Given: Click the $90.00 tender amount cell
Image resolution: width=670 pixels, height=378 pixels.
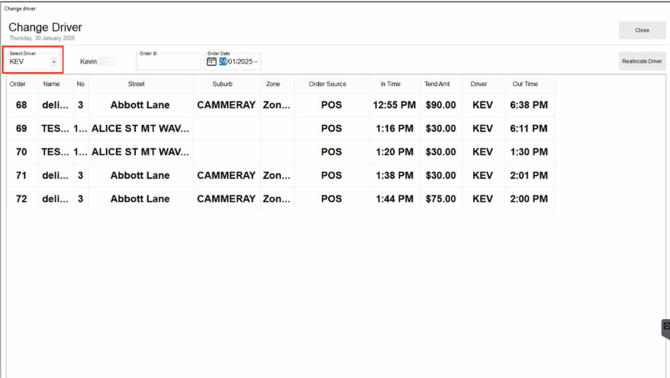Looking at the screenshot, I should (441, 105).
